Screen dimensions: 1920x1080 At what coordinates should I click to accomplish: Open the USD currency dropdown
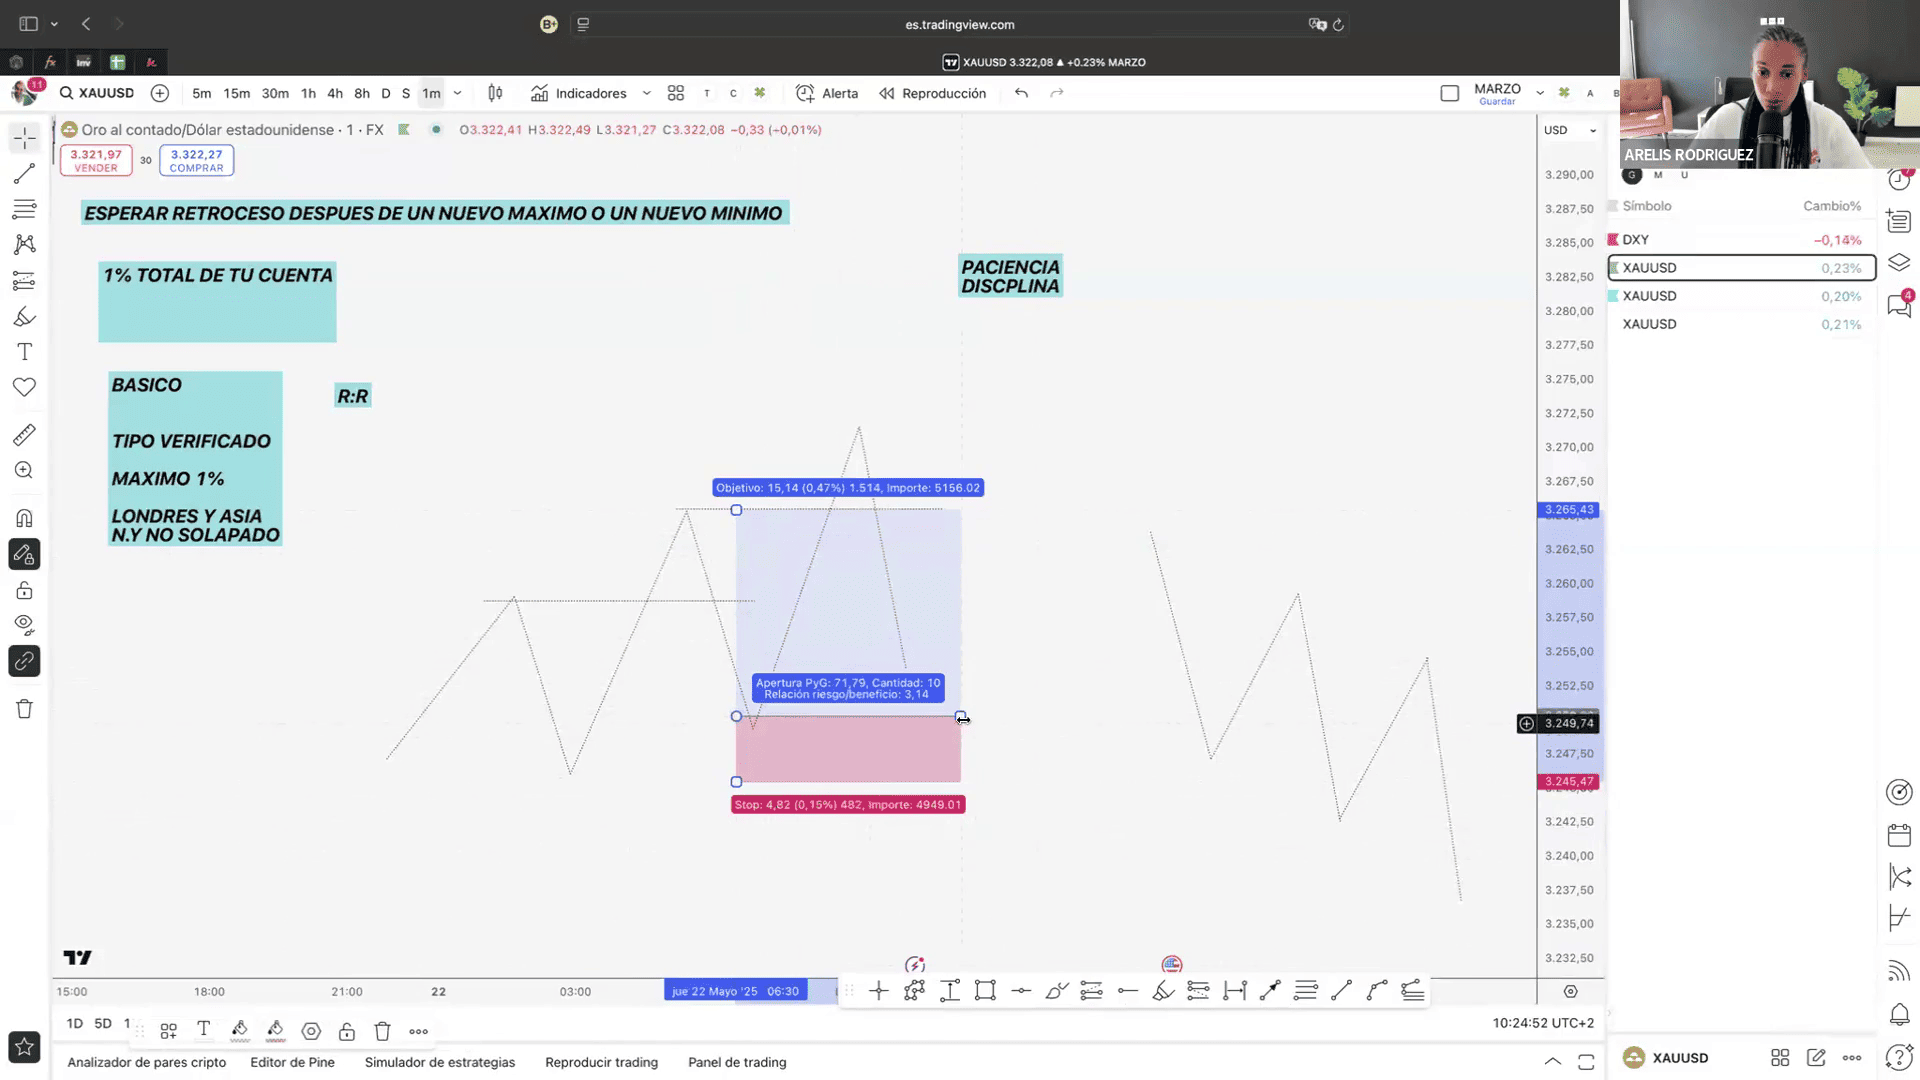[1570, 130]
